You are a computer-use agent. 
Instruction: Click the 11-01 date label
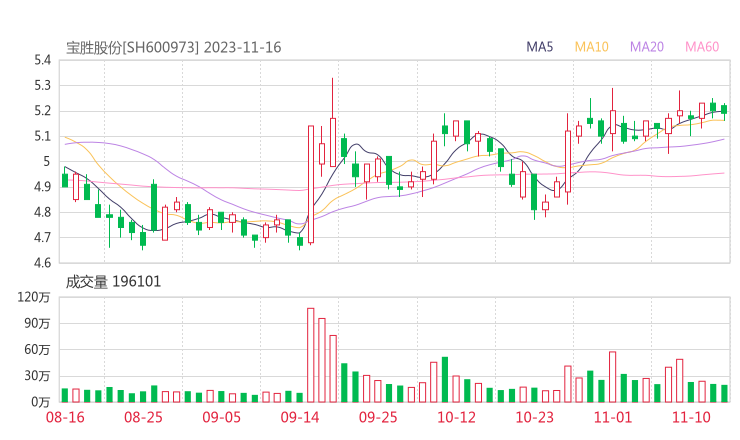(x=613, y=417)
